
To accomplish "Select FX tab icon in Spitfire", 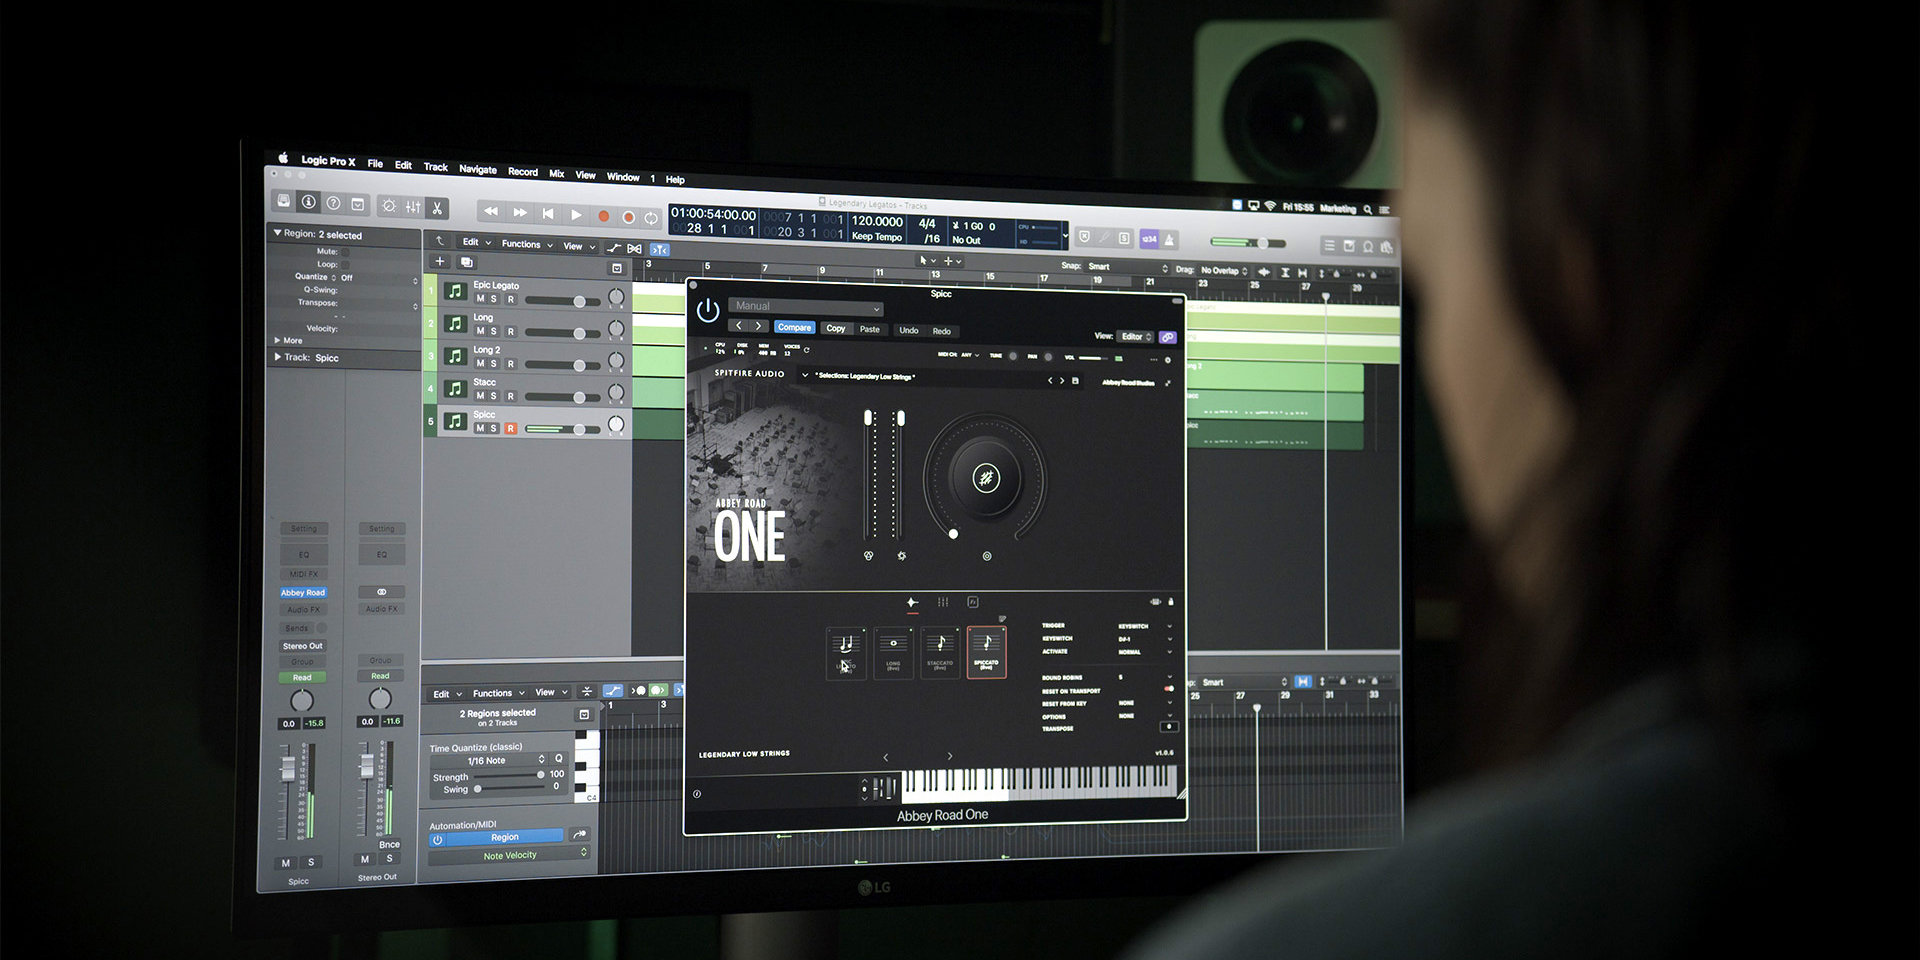I will click(x=972, y=602).
